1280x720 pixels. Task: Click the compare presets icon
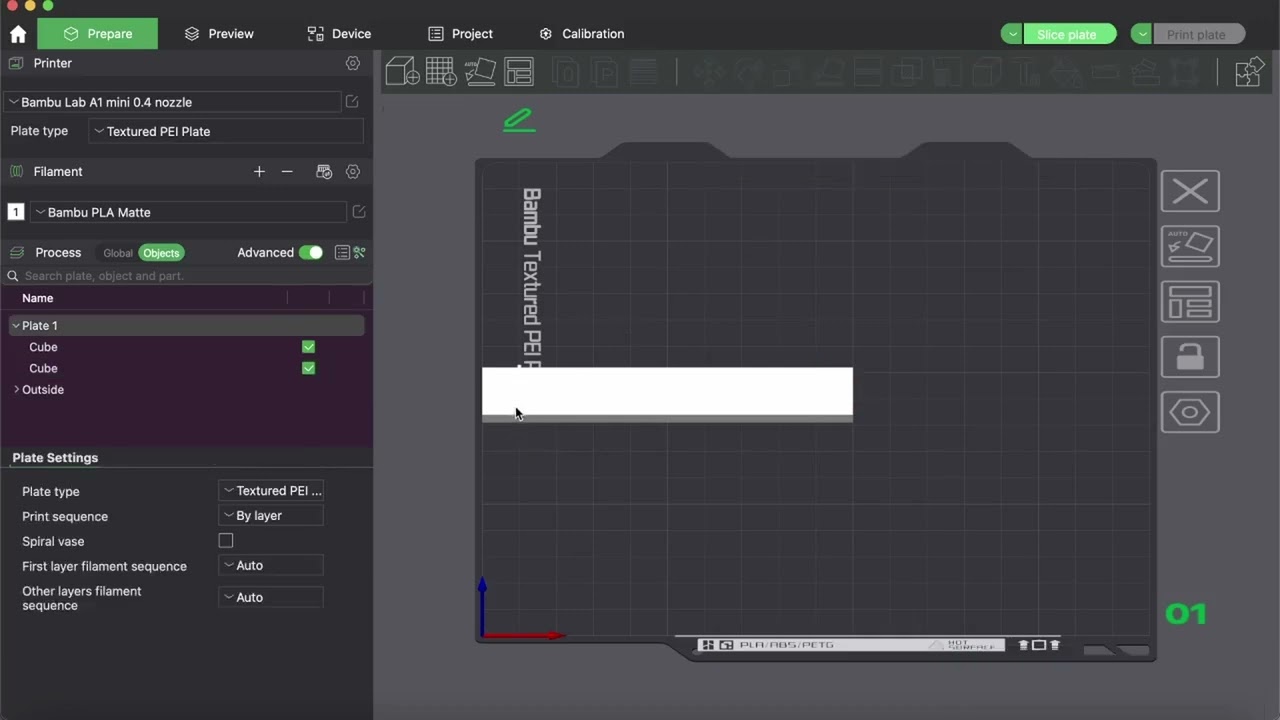point(359,253)
